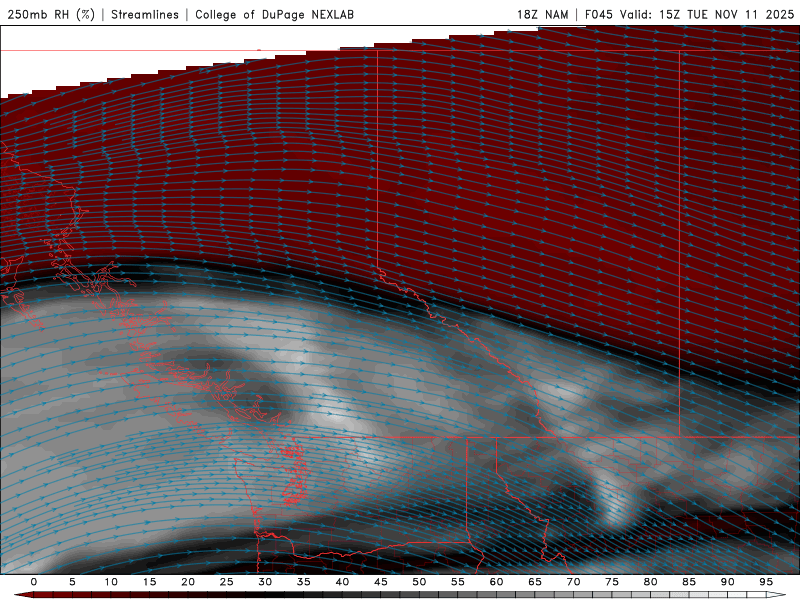This screenshot has width=800, height=600.
Task: Click the "250mb RH (%)" title text
Action: (51, 14)
